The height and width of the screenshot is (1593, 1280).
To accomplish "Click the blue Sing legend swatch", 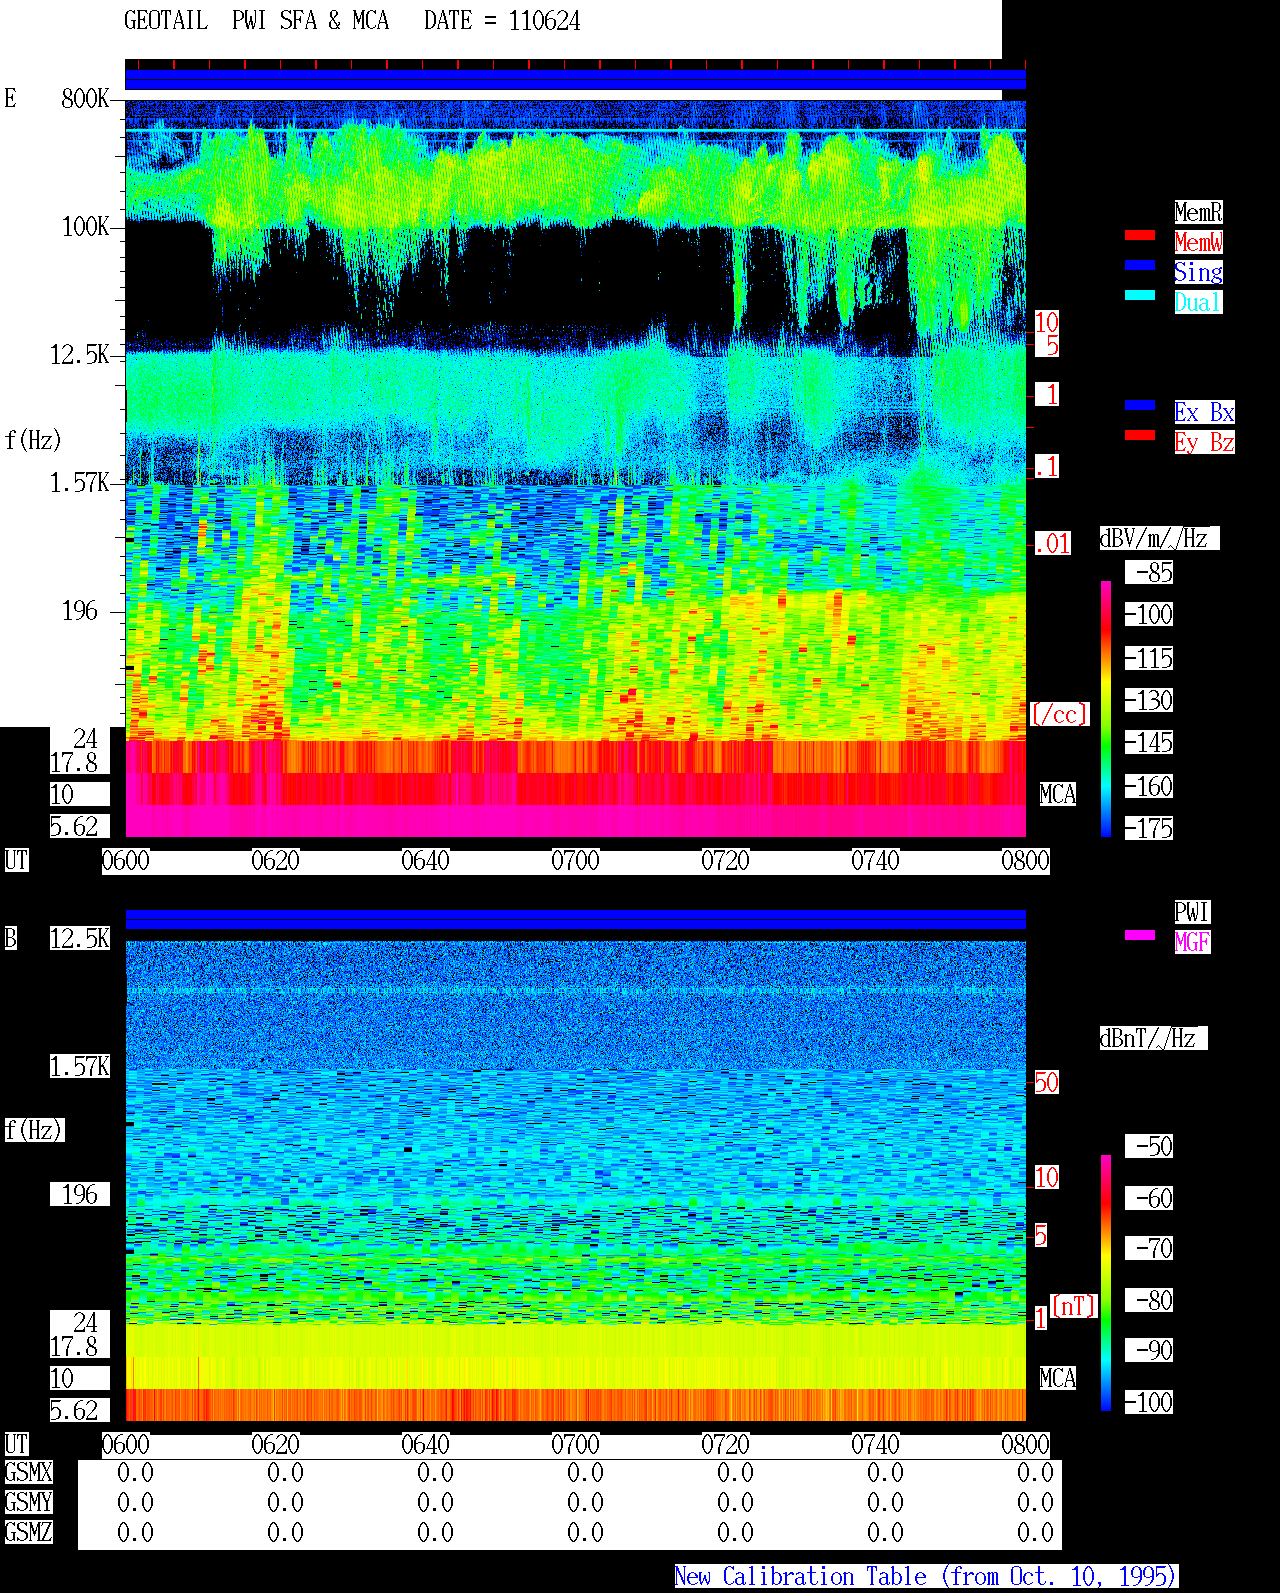I will coord(1140,265).
